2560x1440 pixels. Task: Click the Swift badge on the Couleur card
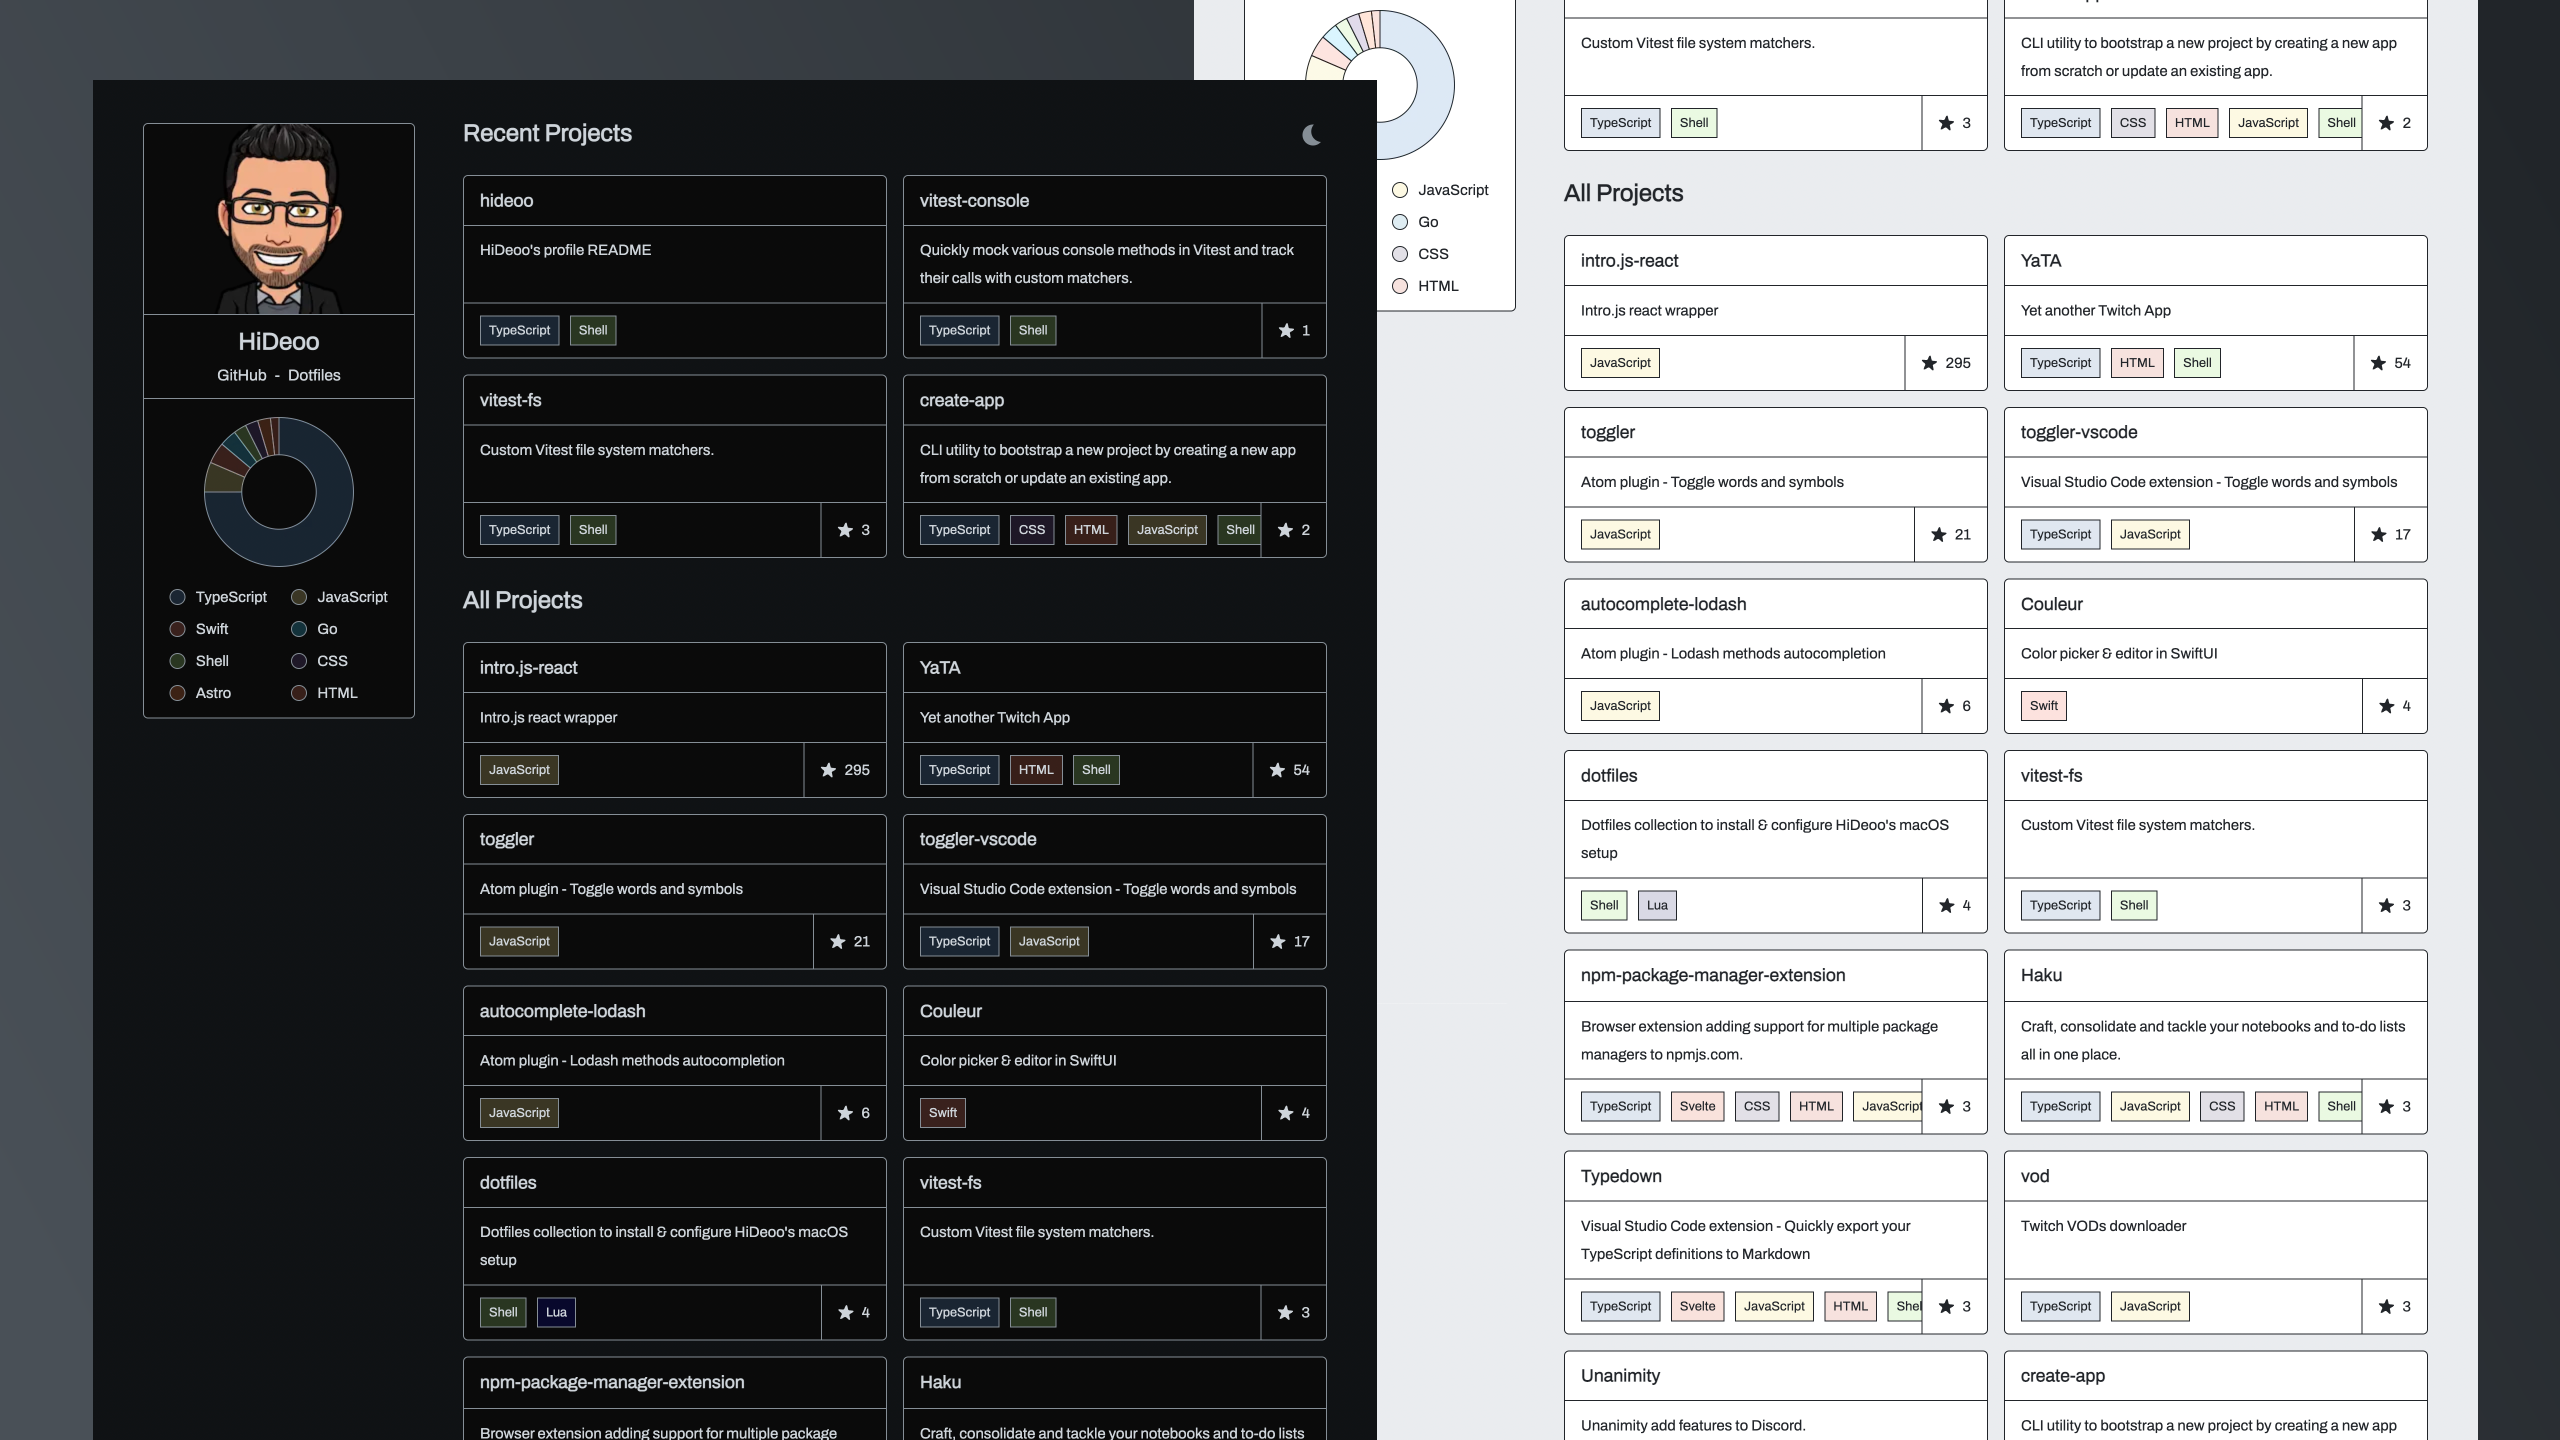pyautogui.click(x=942, y=1112)
